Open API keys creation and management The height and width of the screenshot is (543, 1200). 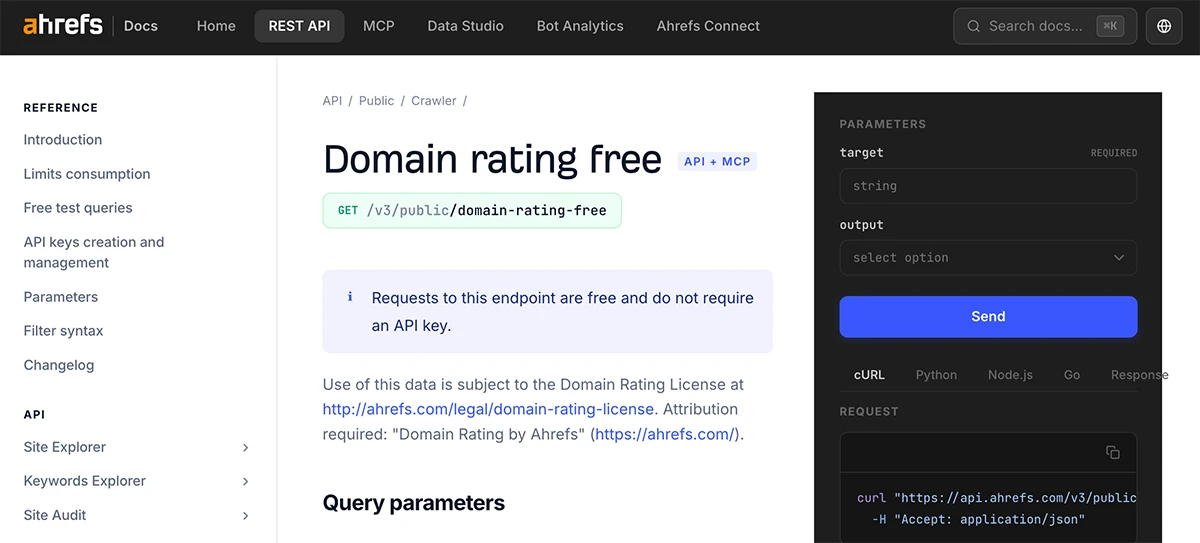tap(94, 252)
